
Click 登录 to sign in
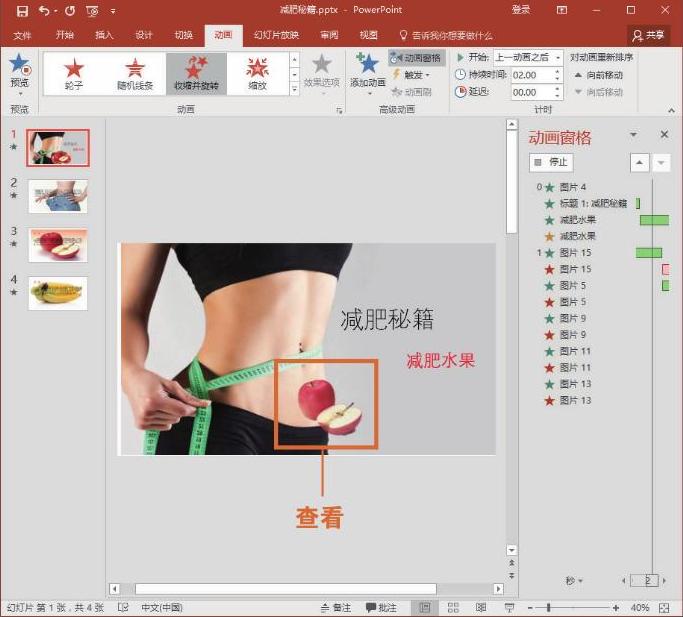[x=521, y=10]
